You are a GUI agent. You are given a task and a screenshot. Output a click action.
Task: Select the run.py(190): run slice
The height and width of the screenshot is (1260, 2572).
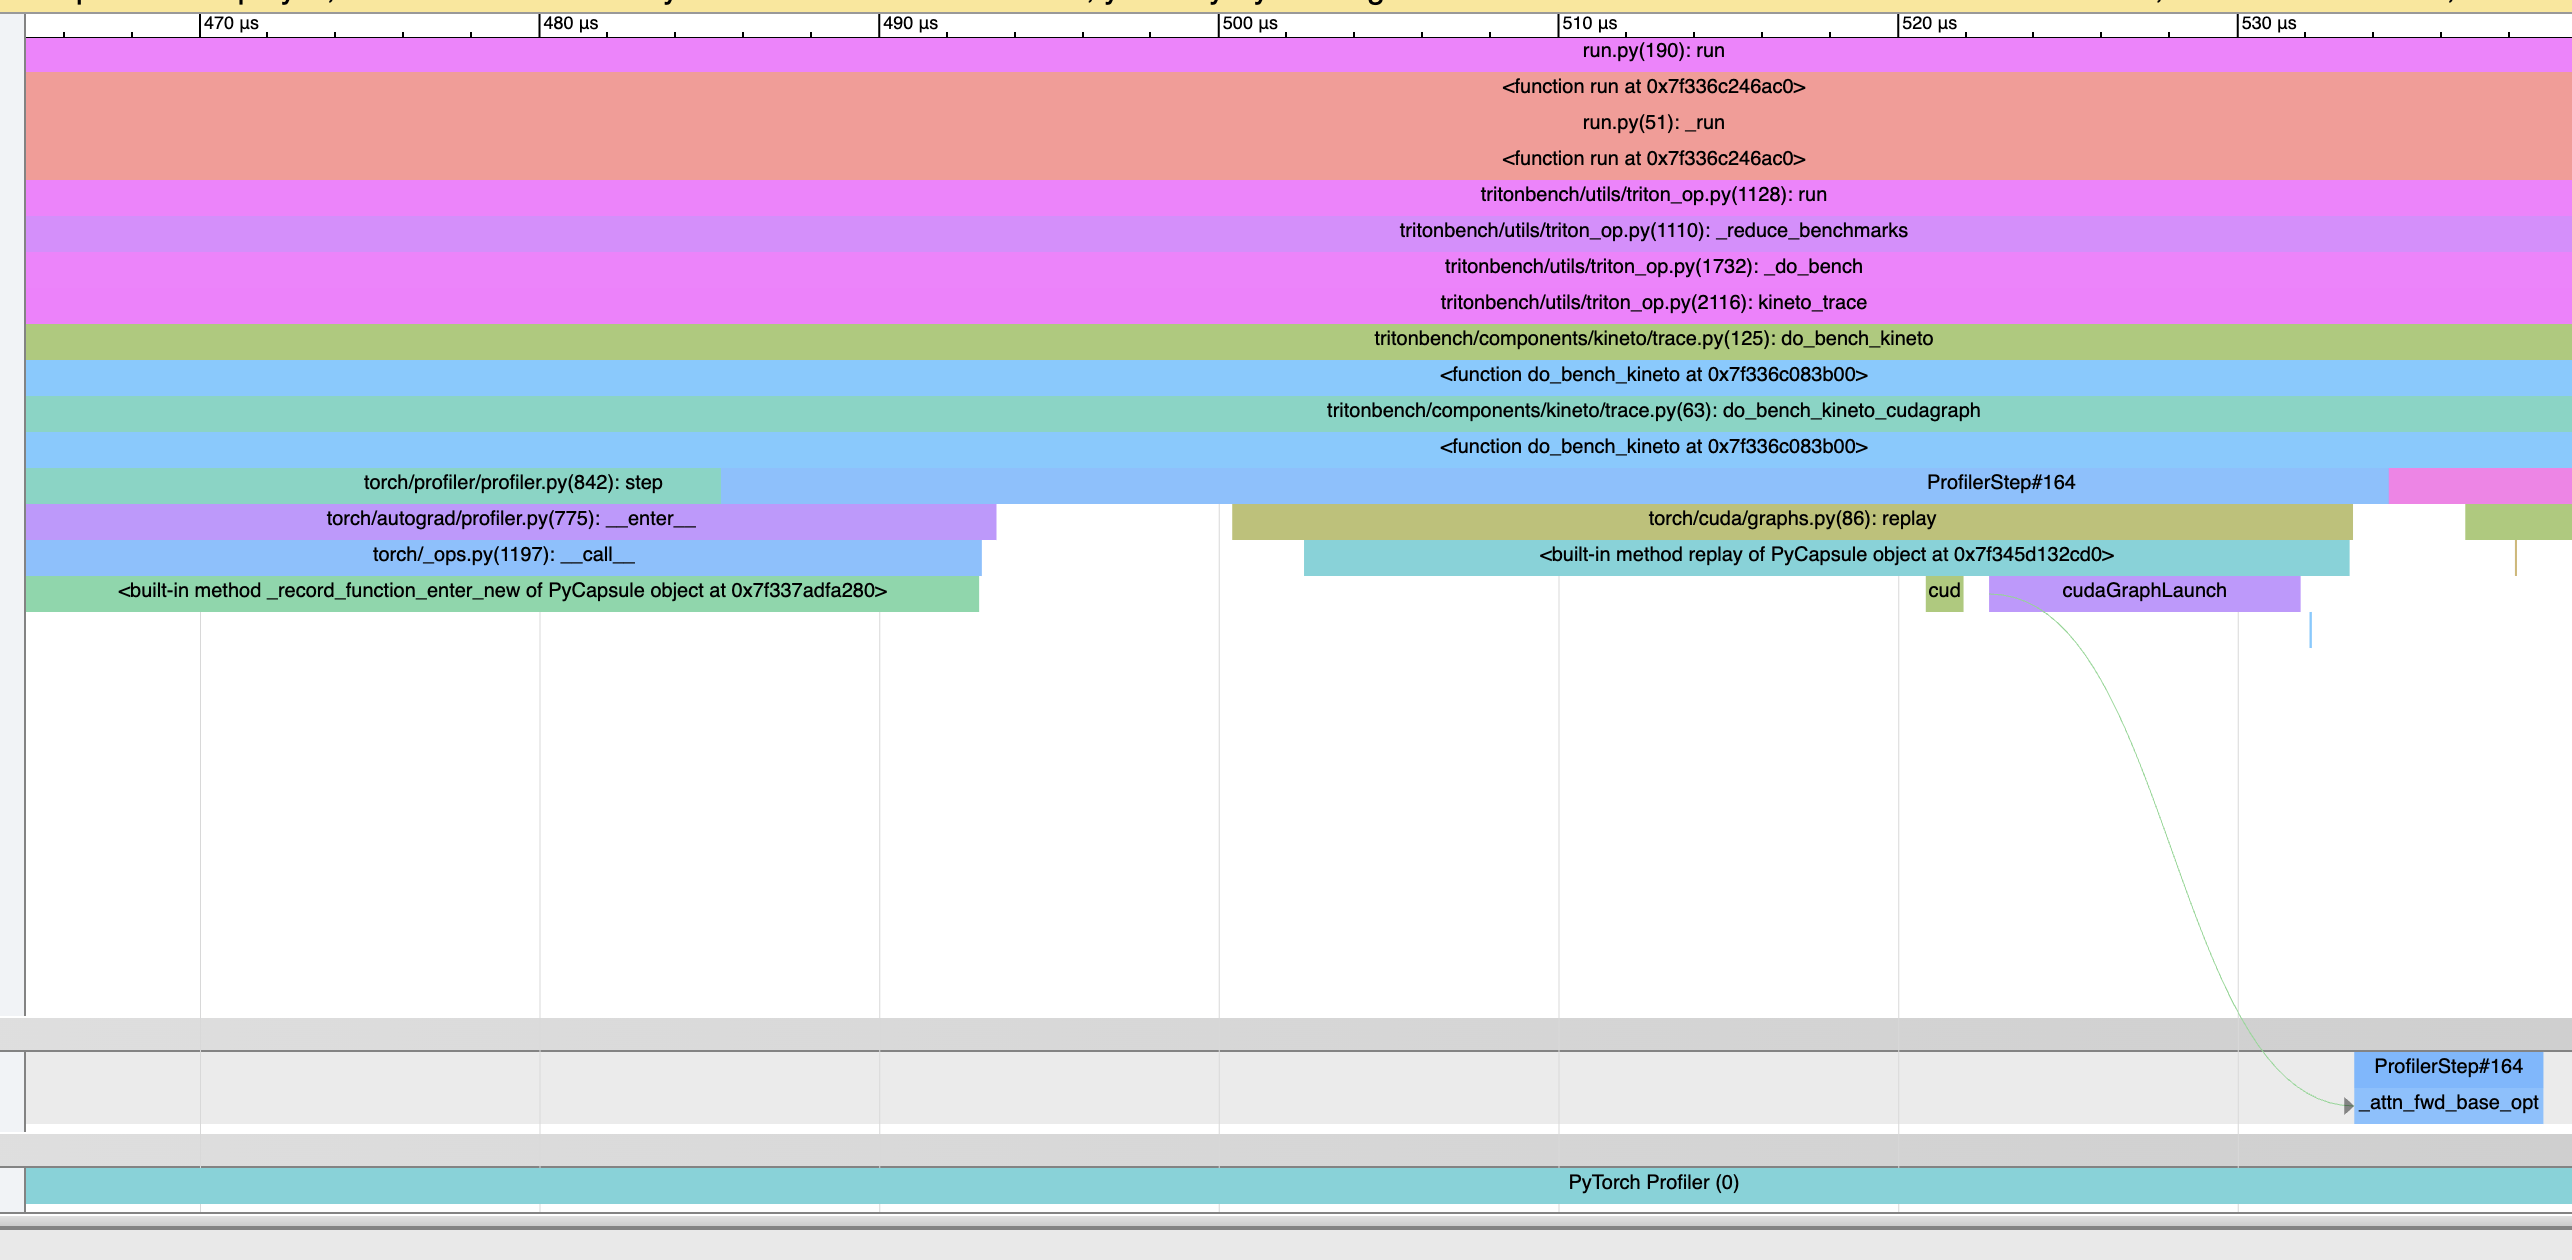pos(1652,51)
